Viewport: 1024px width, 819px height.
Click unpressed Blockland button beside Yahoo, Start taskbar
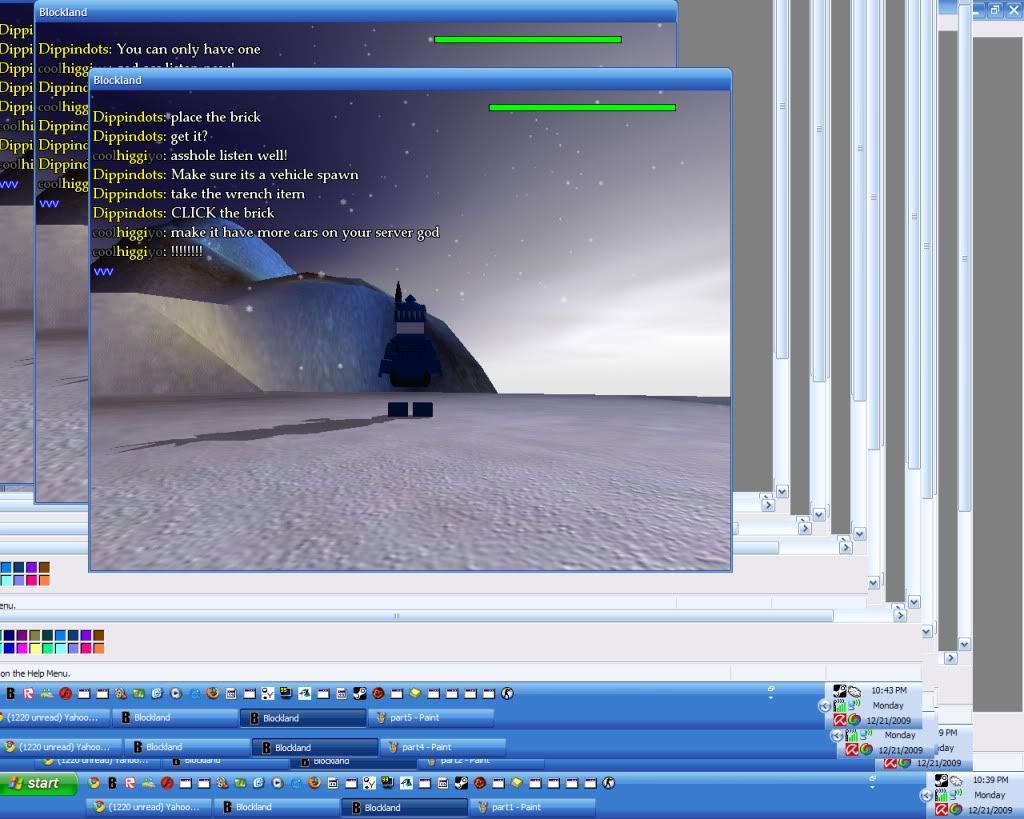278,807
